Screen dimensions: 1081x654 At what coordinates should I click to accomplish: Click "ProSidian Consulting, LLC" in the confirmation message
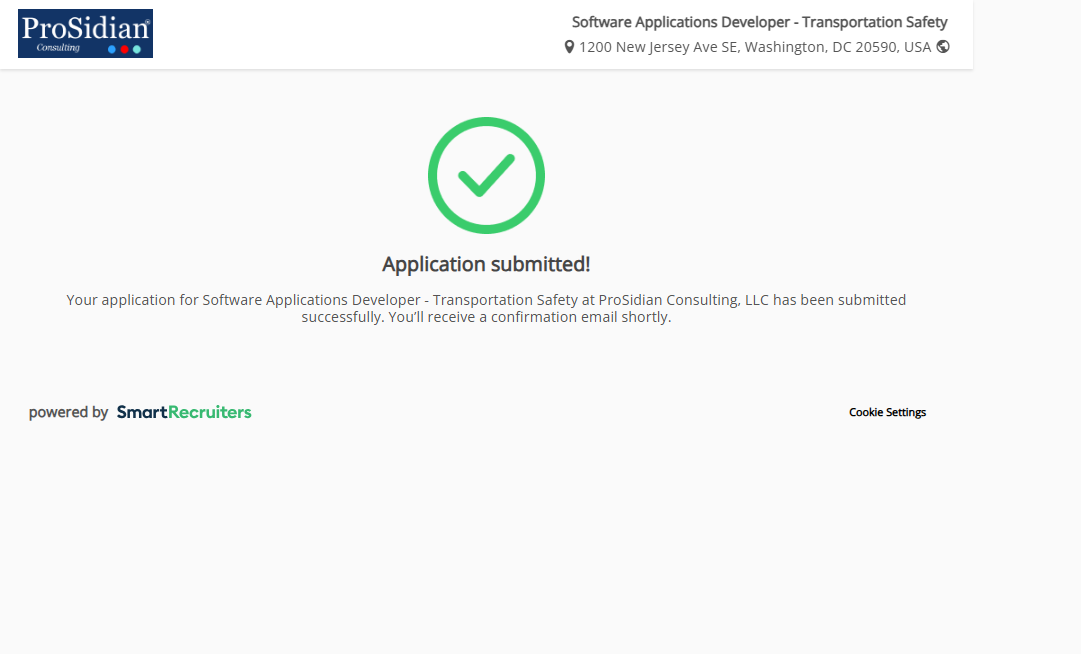pyautogui.click(x=685, y=300)
